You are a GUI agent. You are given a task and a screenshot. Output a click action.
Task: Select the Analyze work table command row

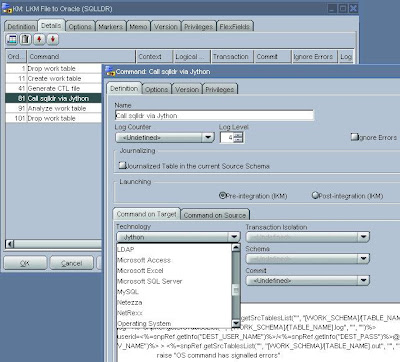coord(53,108)
